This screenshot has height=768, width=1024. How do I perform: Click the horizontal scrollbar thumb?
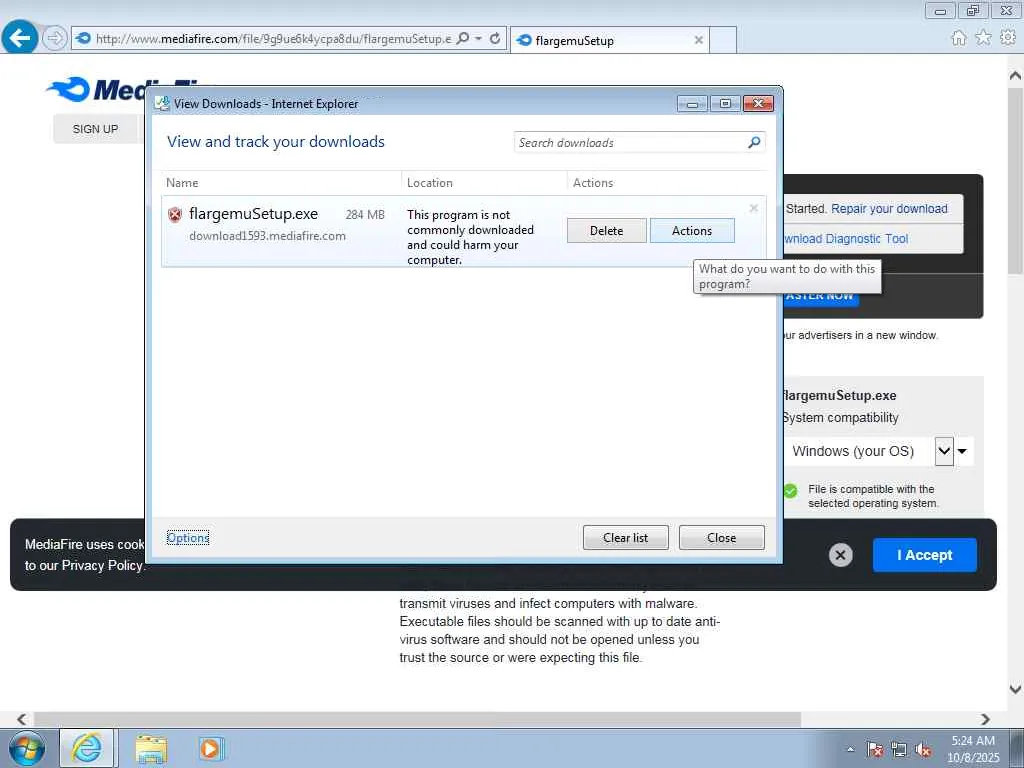417,719
